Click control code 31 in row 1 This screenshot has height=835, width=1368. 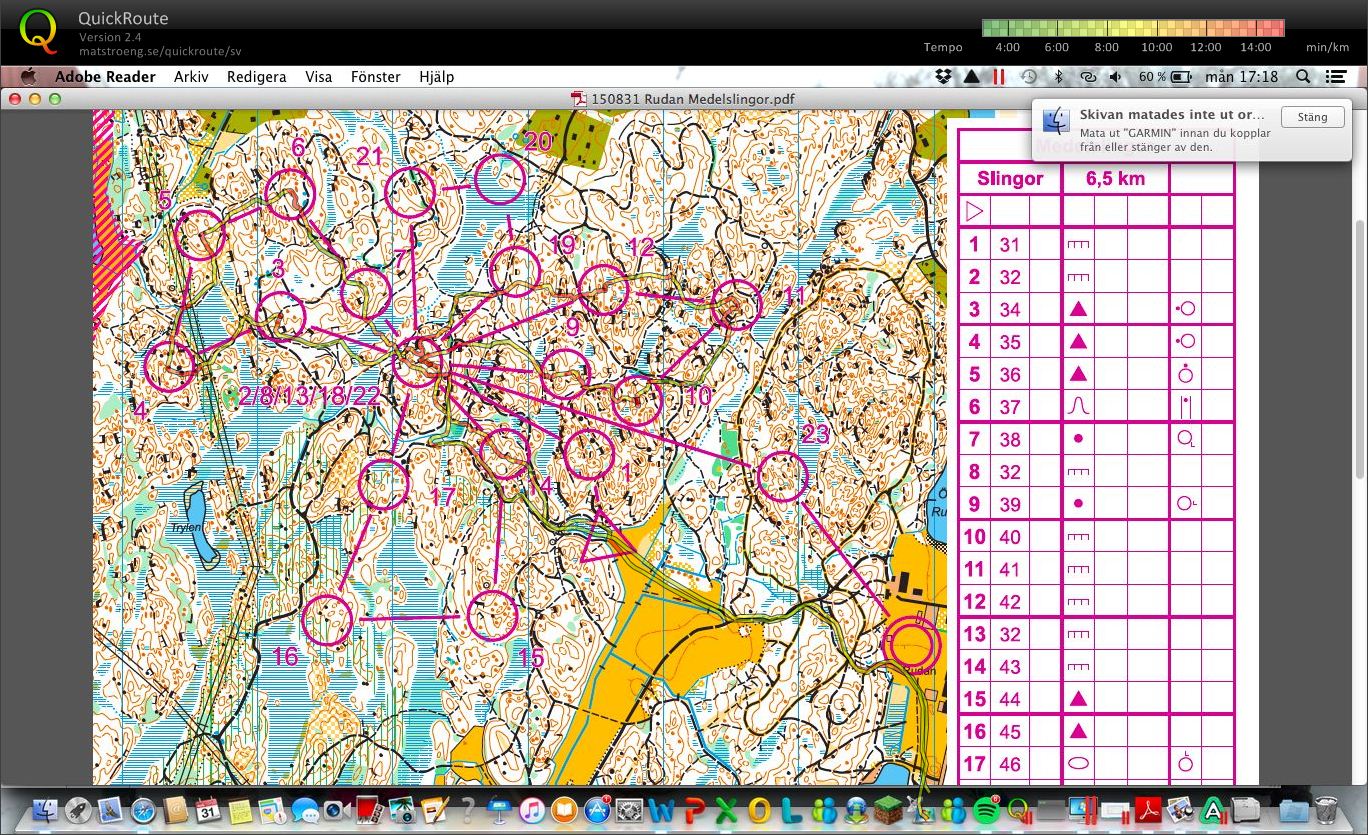point(1009,244)
